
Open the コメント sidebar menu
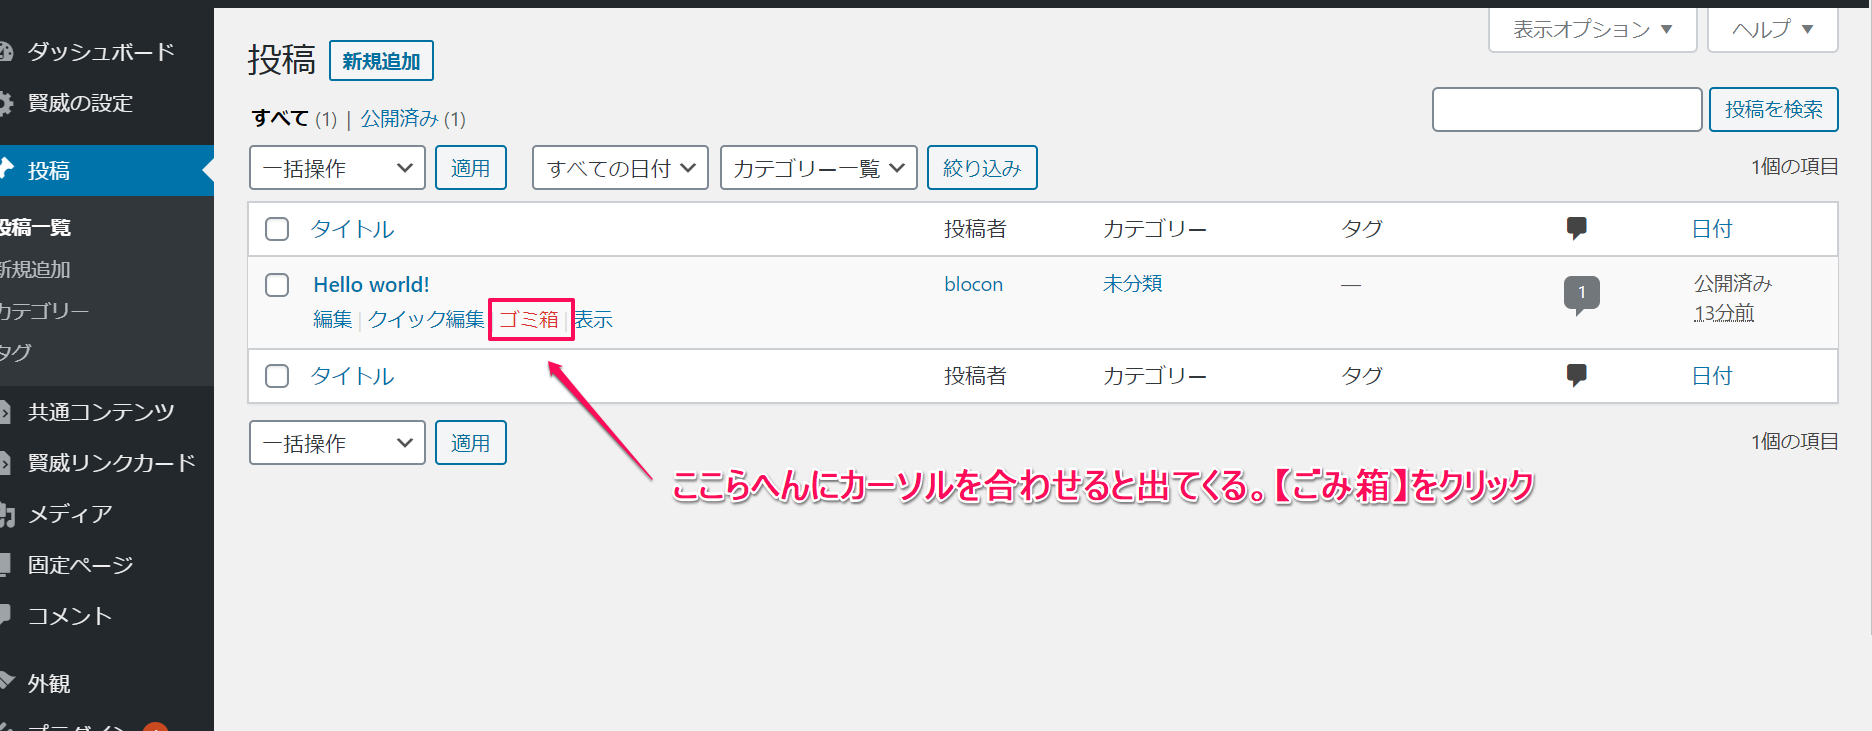(69, 616)
